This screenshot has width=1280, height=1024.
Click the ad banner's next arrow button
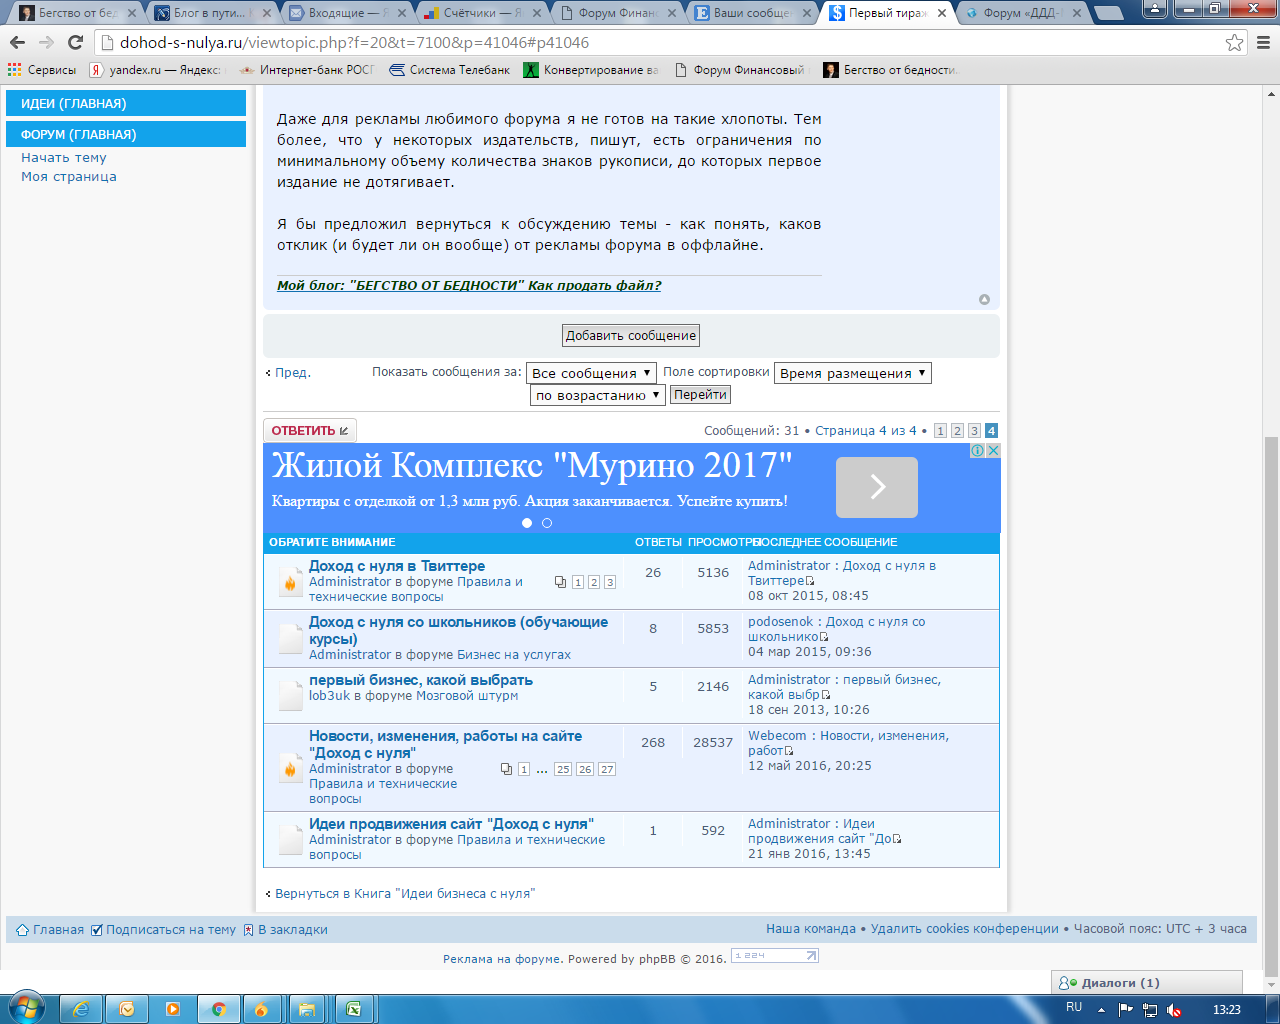point(876,487)
